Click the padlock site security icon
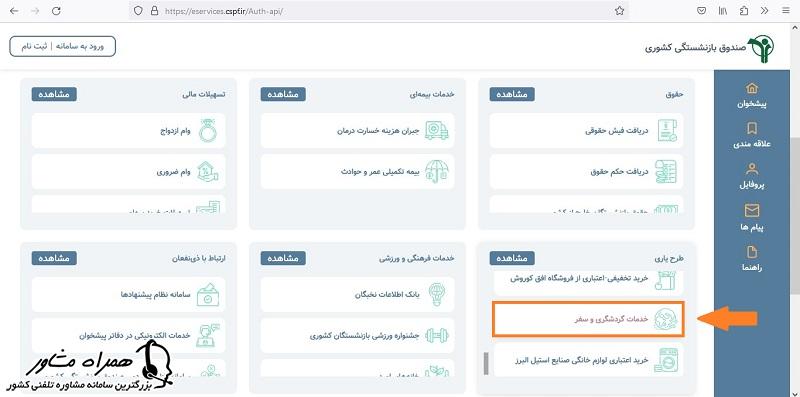Screen dimensions: 800x397 [154, 11]
